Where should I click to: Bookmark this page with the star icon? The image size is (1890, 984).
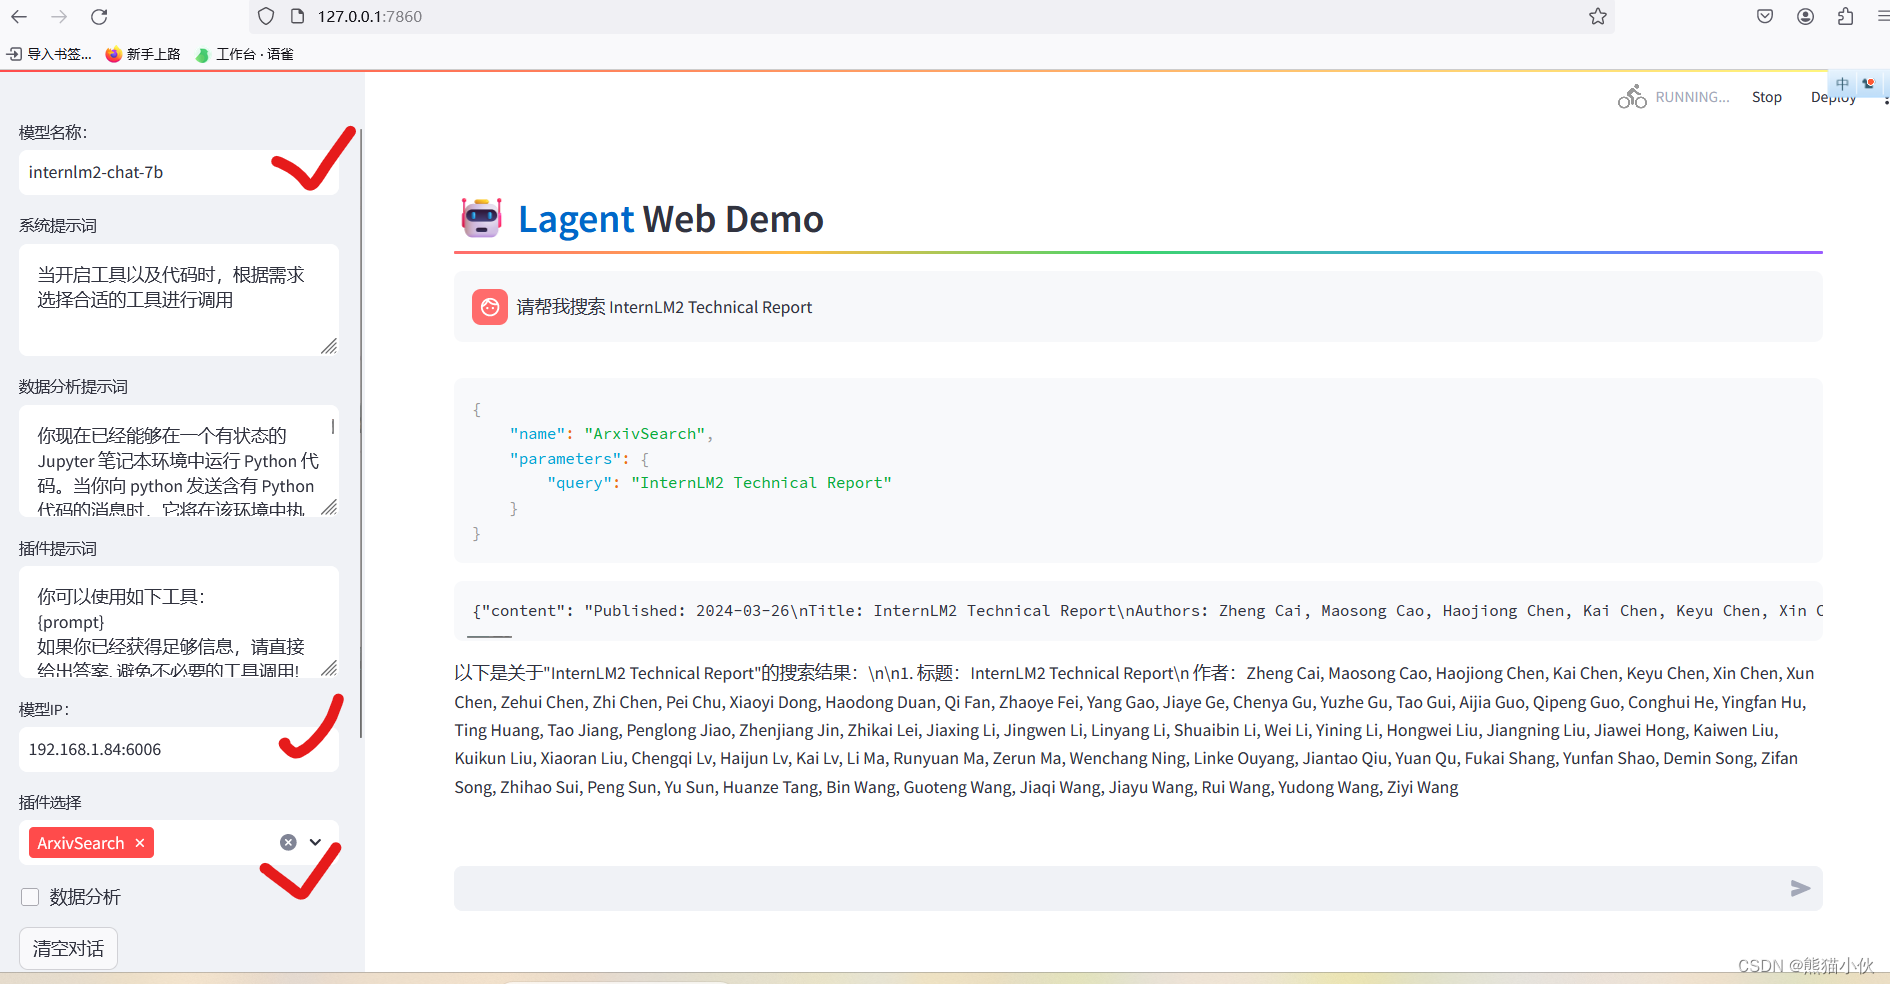[x=1598, y=16]
